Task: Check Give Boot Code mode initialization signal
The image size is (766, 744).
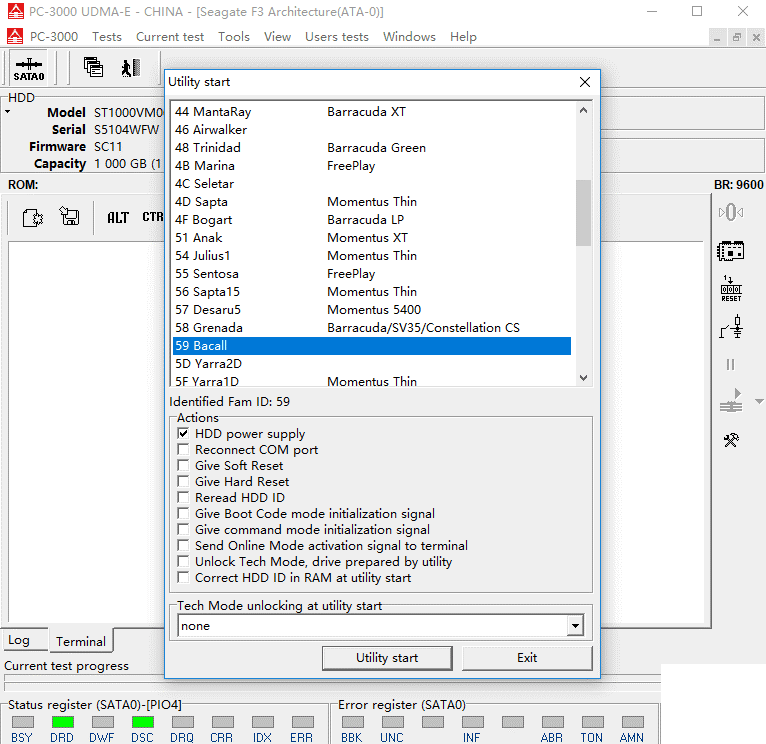Action: pyautogui.click(x=183, y=513)
